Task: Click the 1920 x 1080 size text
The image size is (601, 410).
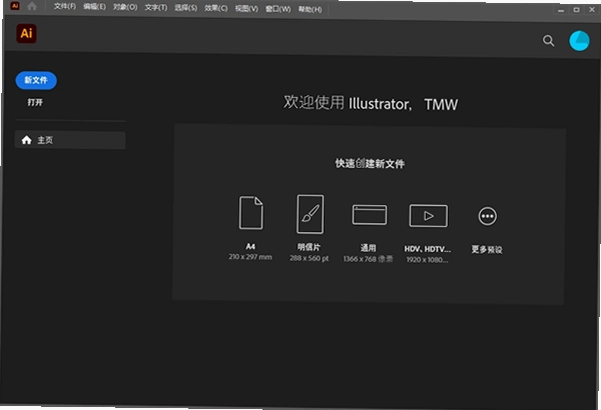Action: click(427, 260)
